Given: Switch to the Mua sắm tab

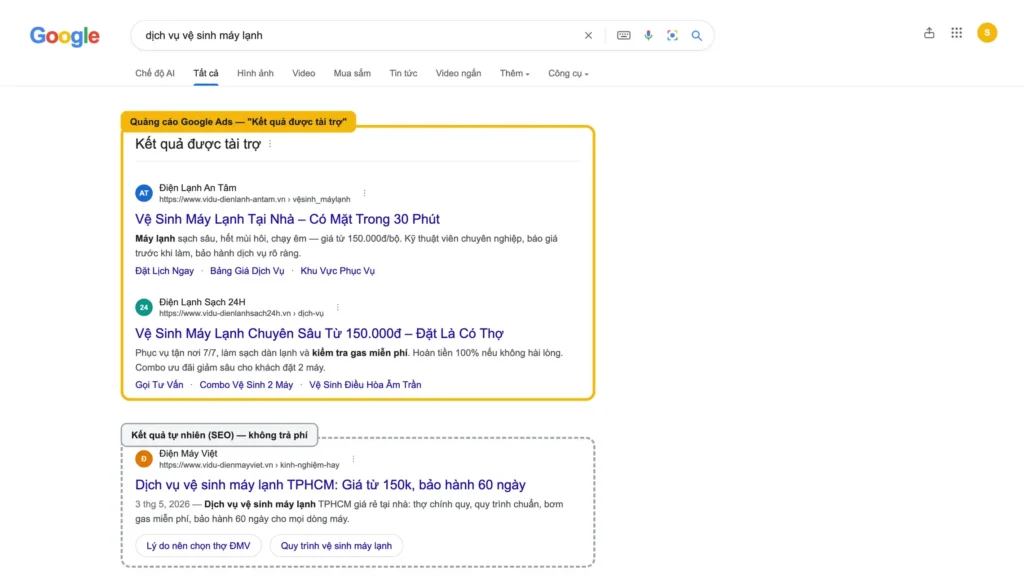Looking at the screenshot, I should pyautogui.click(x=352, y=73).
